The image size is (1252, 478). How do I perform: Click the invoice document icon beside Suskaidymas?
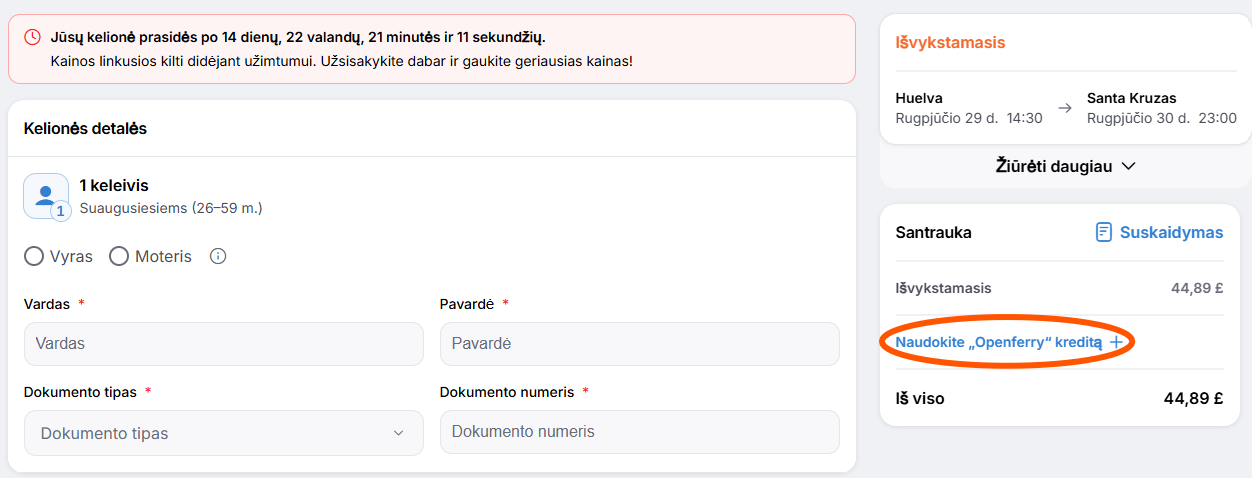tap(1104, 232)
